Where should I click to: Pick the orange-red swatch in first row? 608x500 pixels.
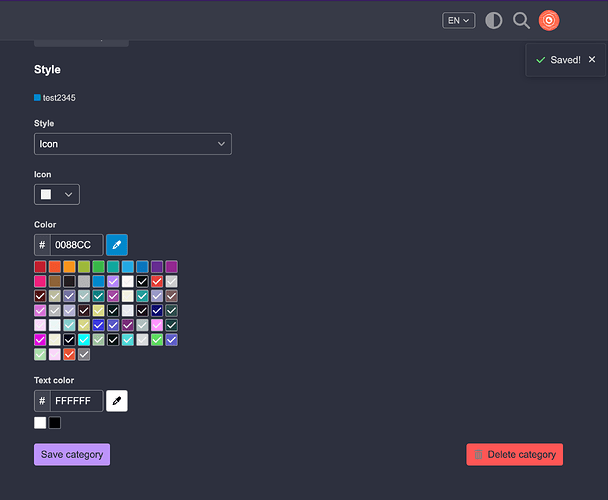55,266
